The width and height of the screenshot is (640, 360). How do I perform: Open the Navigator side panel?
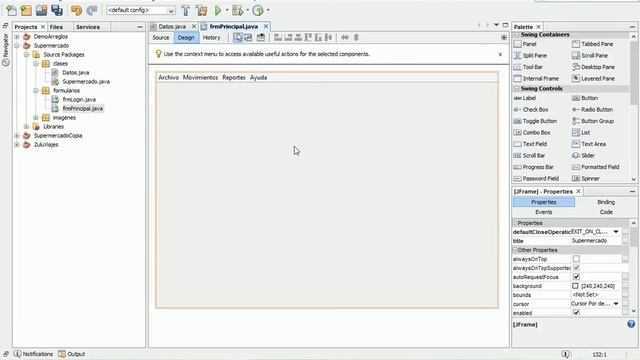click(5, 50)
